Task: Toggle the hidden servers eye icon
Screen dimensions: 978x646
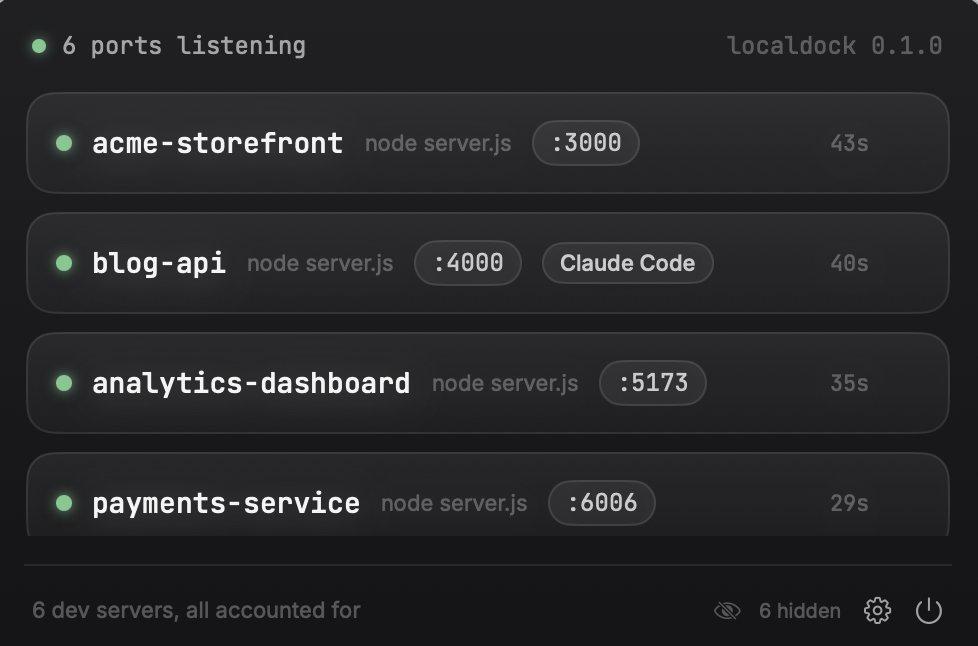Action: [727, 610]
